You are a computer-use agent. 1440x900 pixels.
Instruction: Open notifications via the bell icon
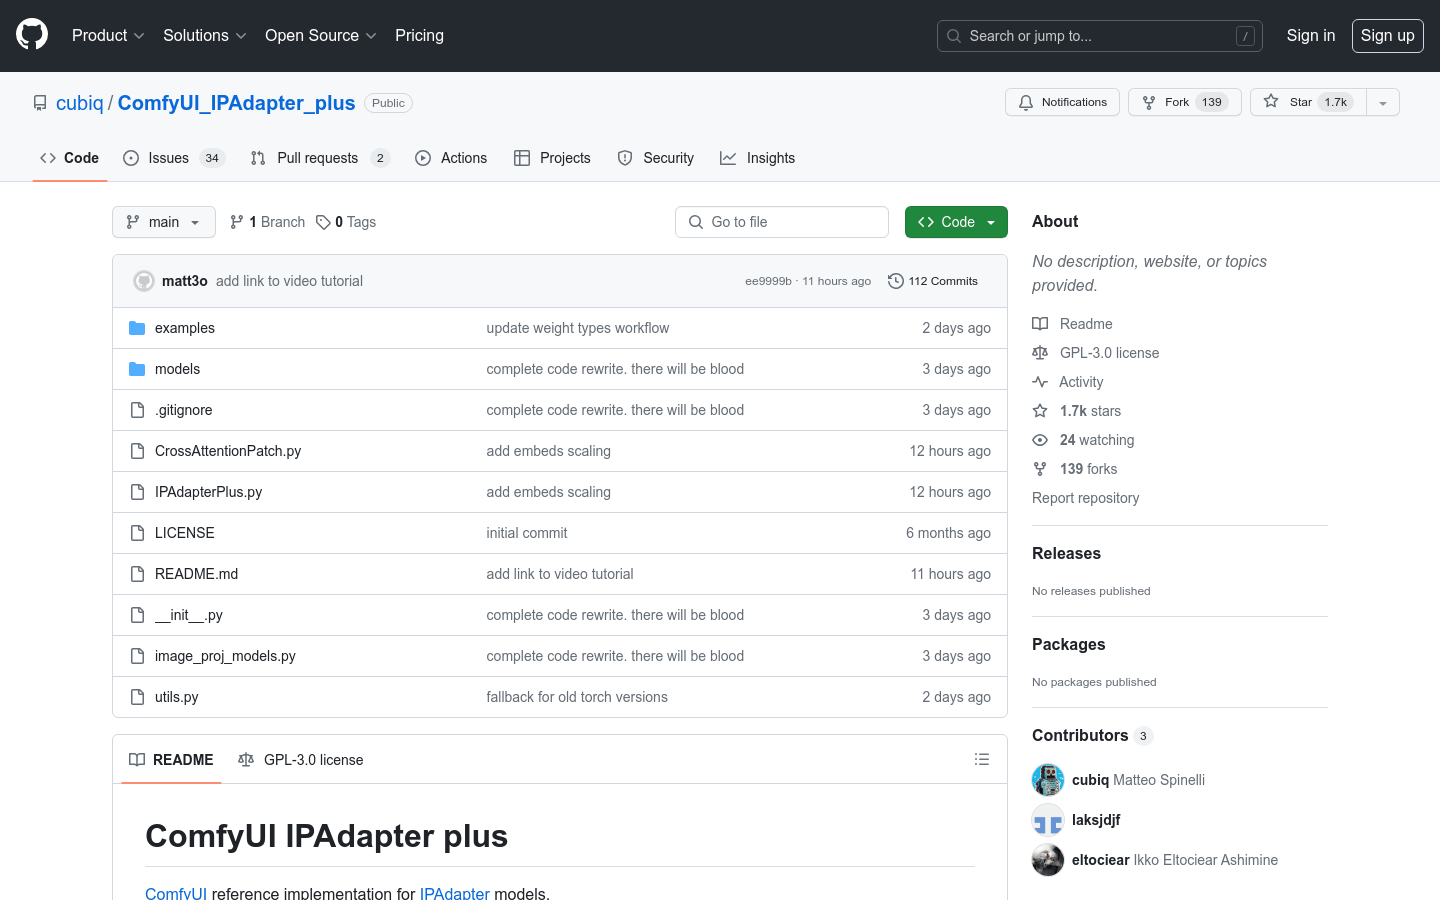click(1024, 101)
